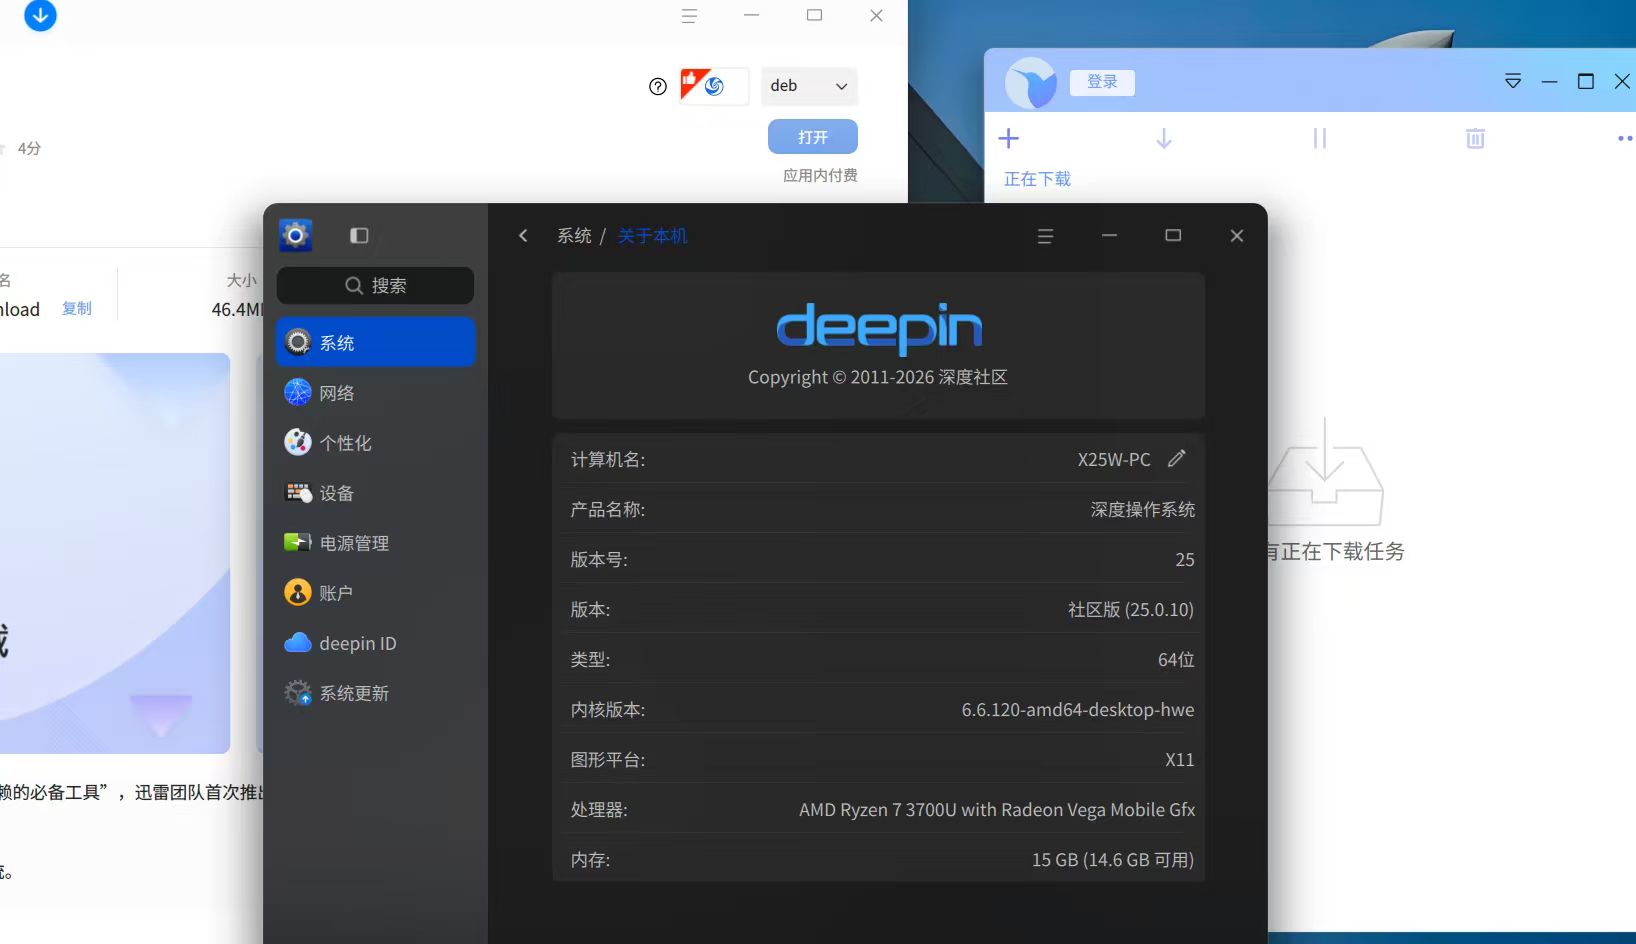Maximize the Control Center window

pyautogui.click(x=1173, y=235)
